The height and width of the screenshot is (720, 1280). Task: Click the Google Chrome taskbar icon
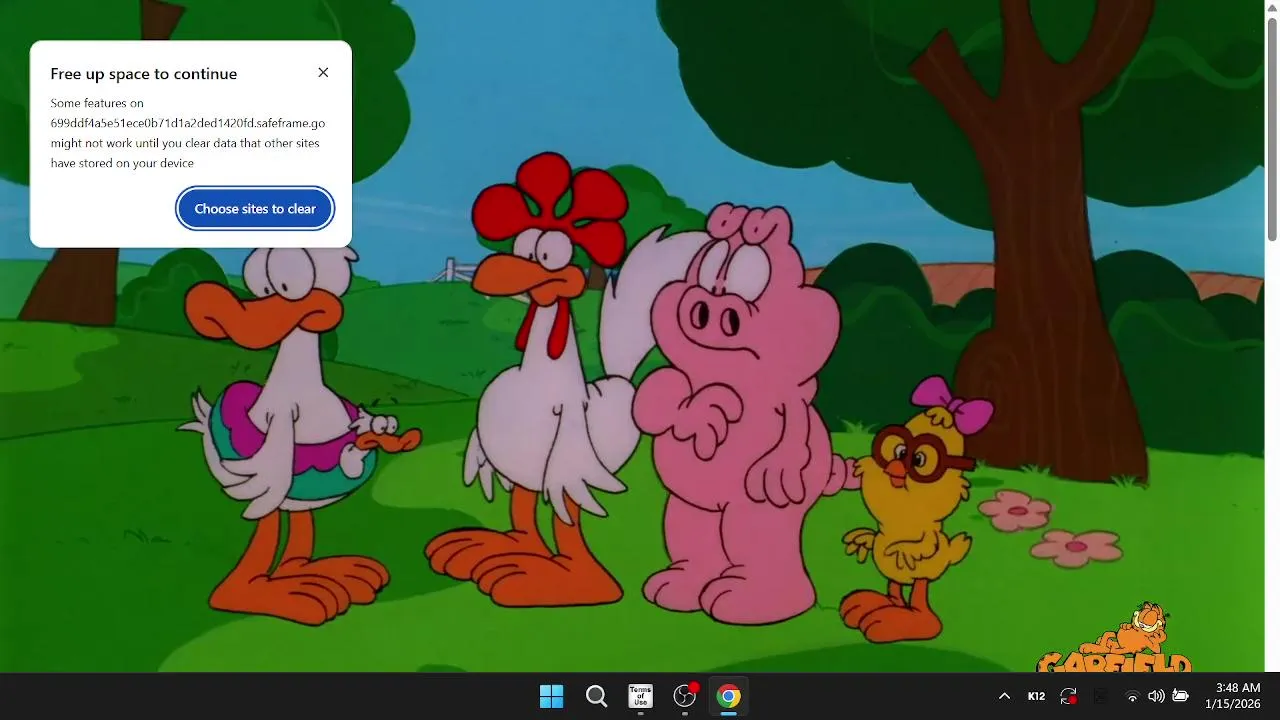[x=729, y=696]
